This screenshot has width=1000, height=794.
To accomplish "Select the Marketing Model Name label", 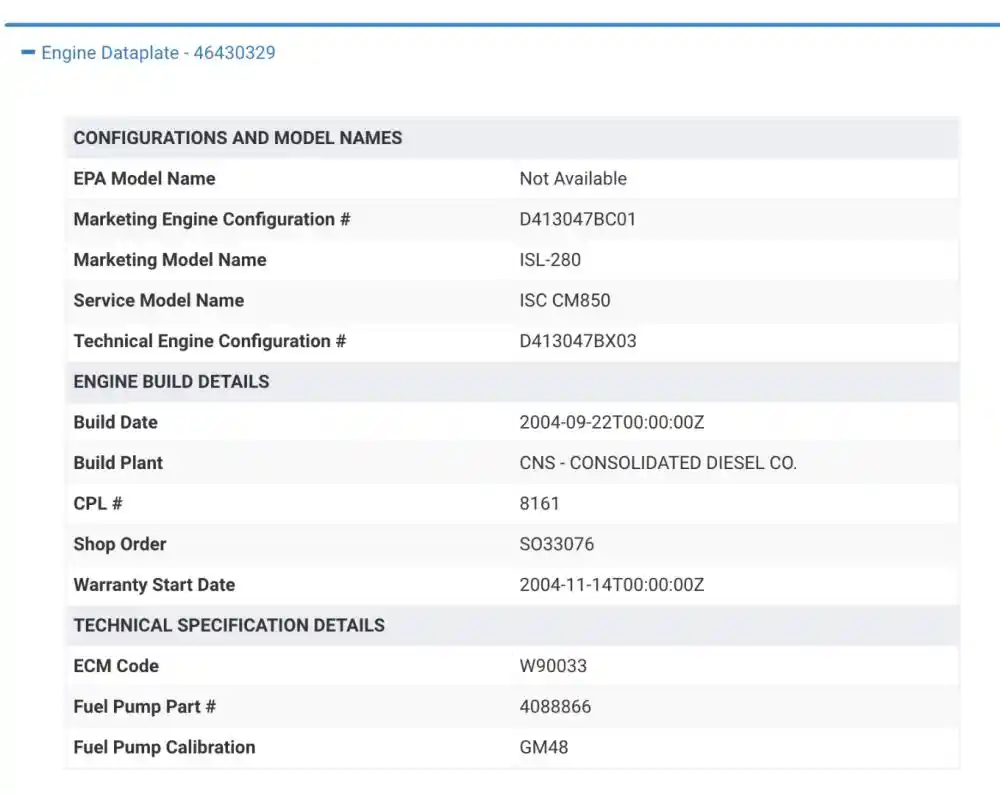I will pyautogui.click(x=170, y=260).
